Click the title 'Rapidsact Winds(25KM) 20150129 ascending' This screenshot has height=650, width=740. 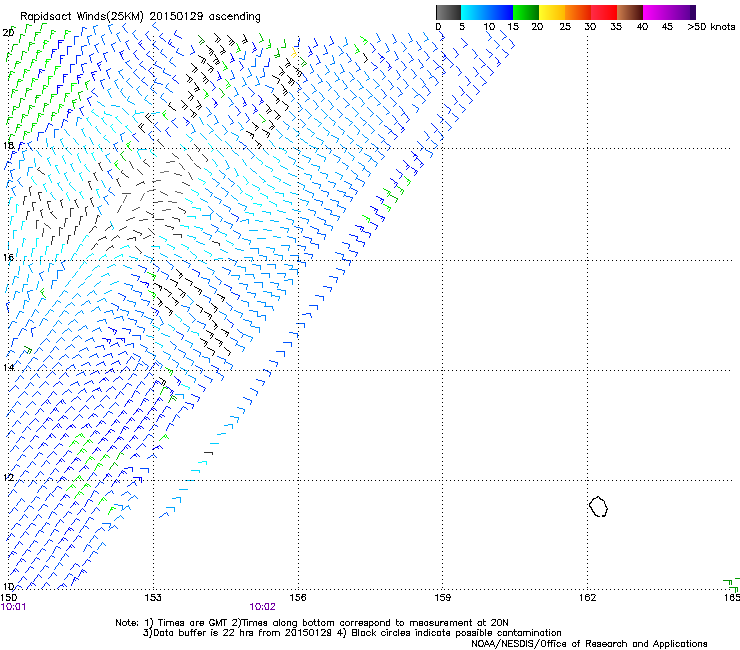pyautogui.click(x=140, y=17)
